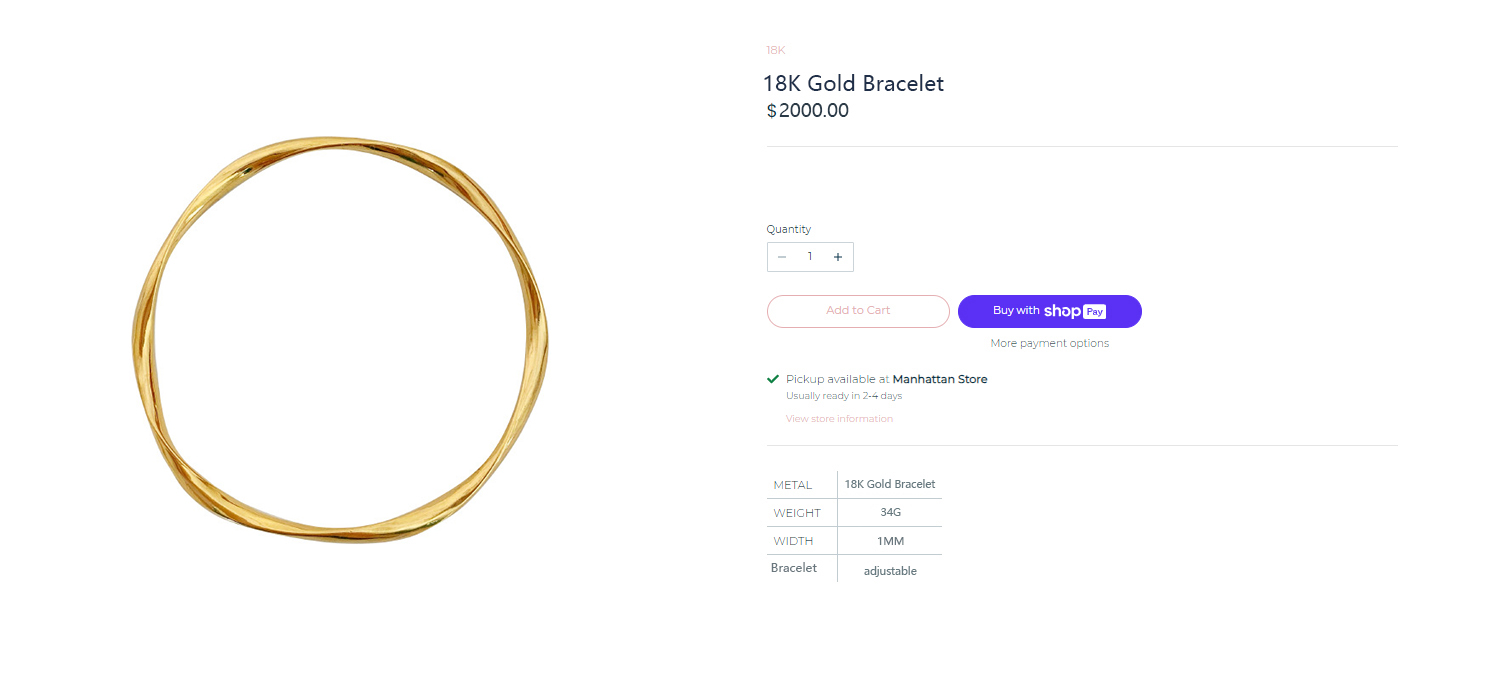Buy now with Shop Pay
The width and height of the screenshot is (1491, 680).
click(1050, 311)
